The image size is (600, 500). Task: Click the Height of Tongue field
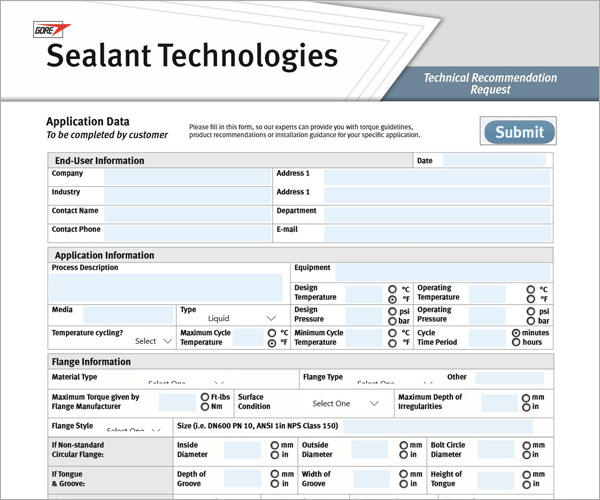coord(496,480)
